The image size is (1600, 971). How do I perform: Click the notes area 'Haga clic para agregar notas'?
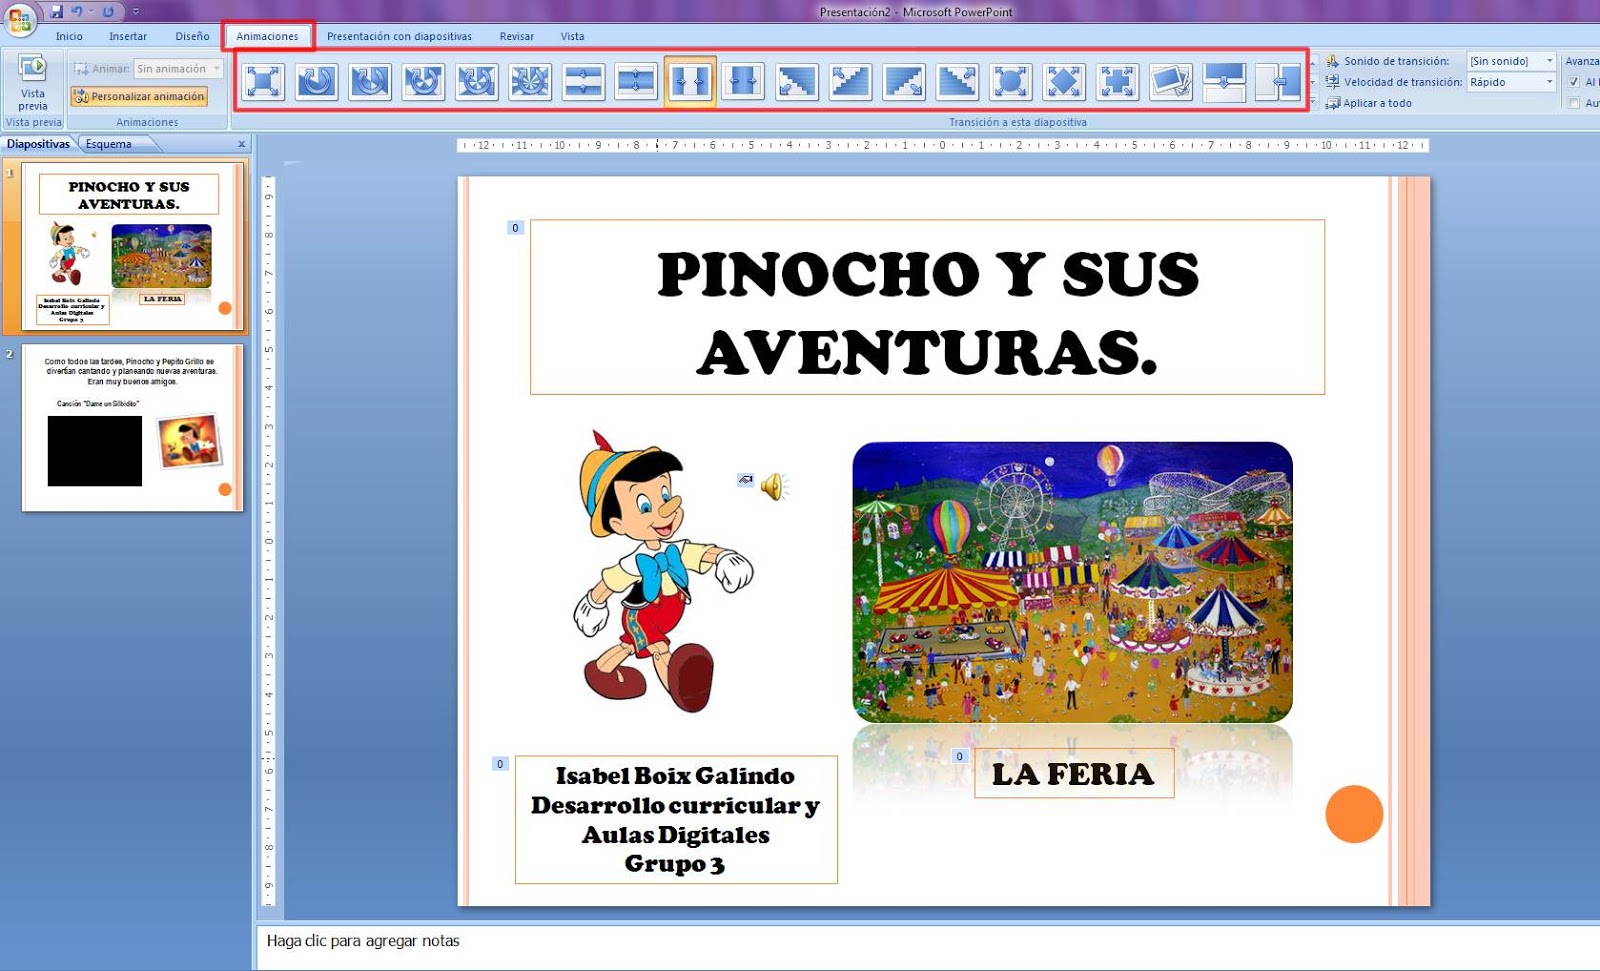[363, 940]
